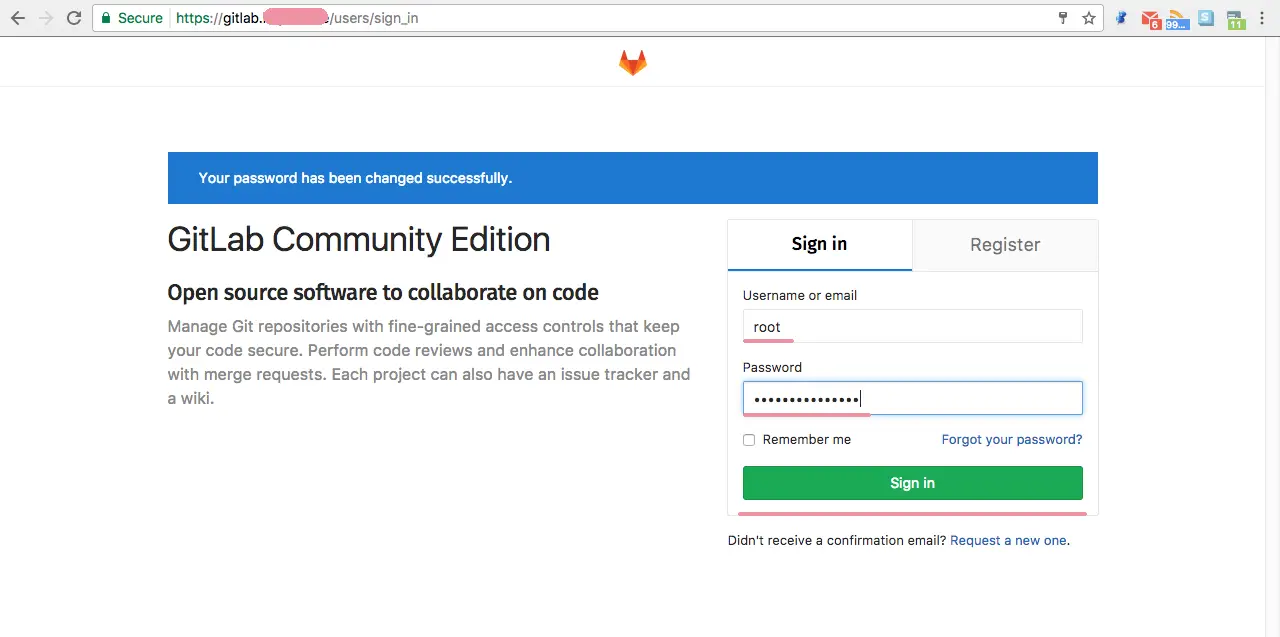Bookmark this page with the star icon
The width and height of the screenshot is (1280, 637).
[1089, 18]
